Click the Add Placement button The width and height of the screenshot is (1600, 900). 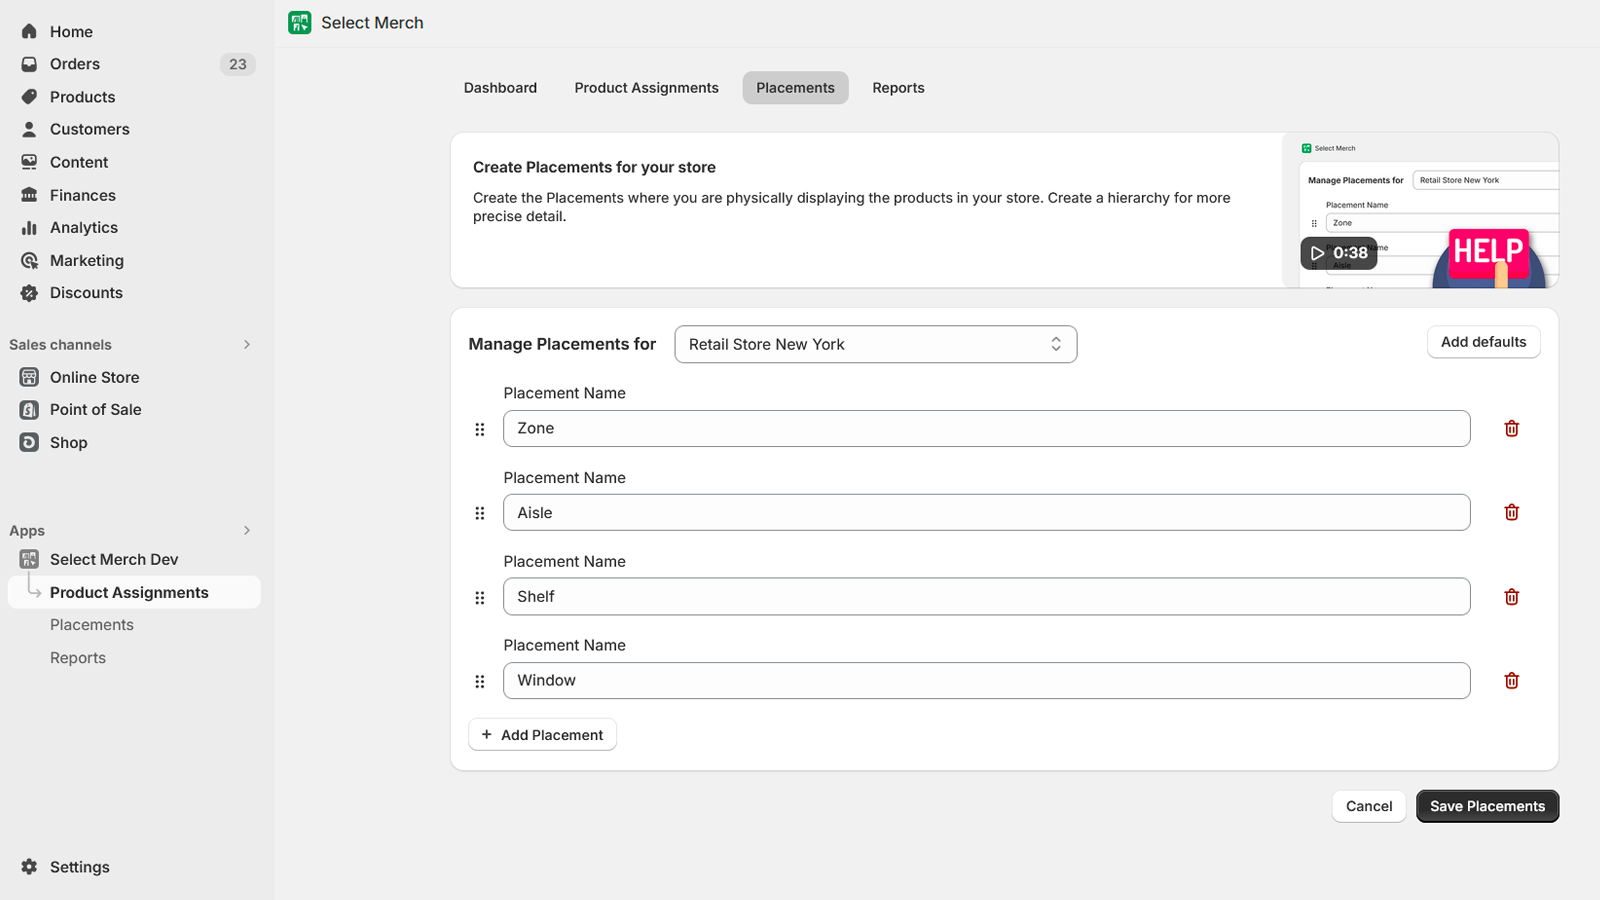[542, 734]
